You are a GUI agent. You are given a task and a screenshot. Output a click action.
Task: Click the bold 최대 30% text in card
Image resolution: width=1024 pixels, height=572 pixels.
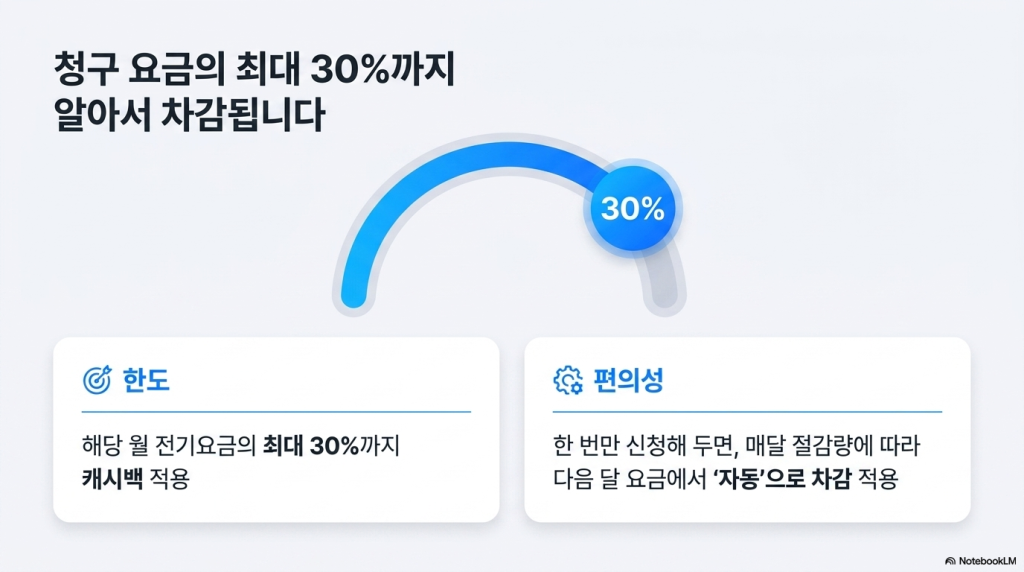tap(311, 446)
